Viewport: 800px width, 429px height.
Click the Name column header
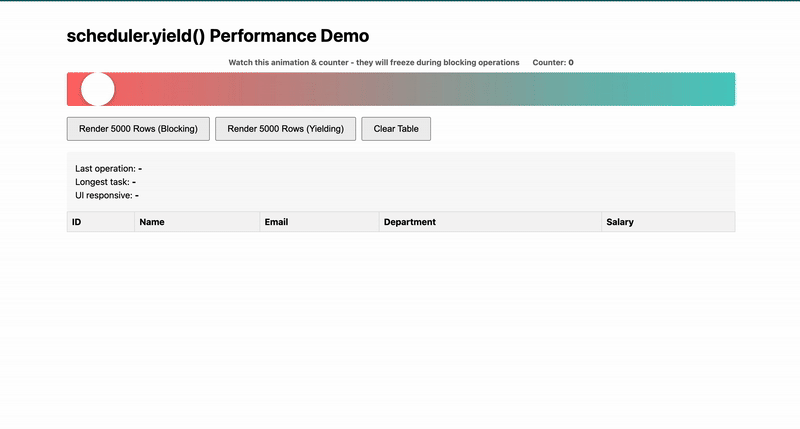(152, 222)
